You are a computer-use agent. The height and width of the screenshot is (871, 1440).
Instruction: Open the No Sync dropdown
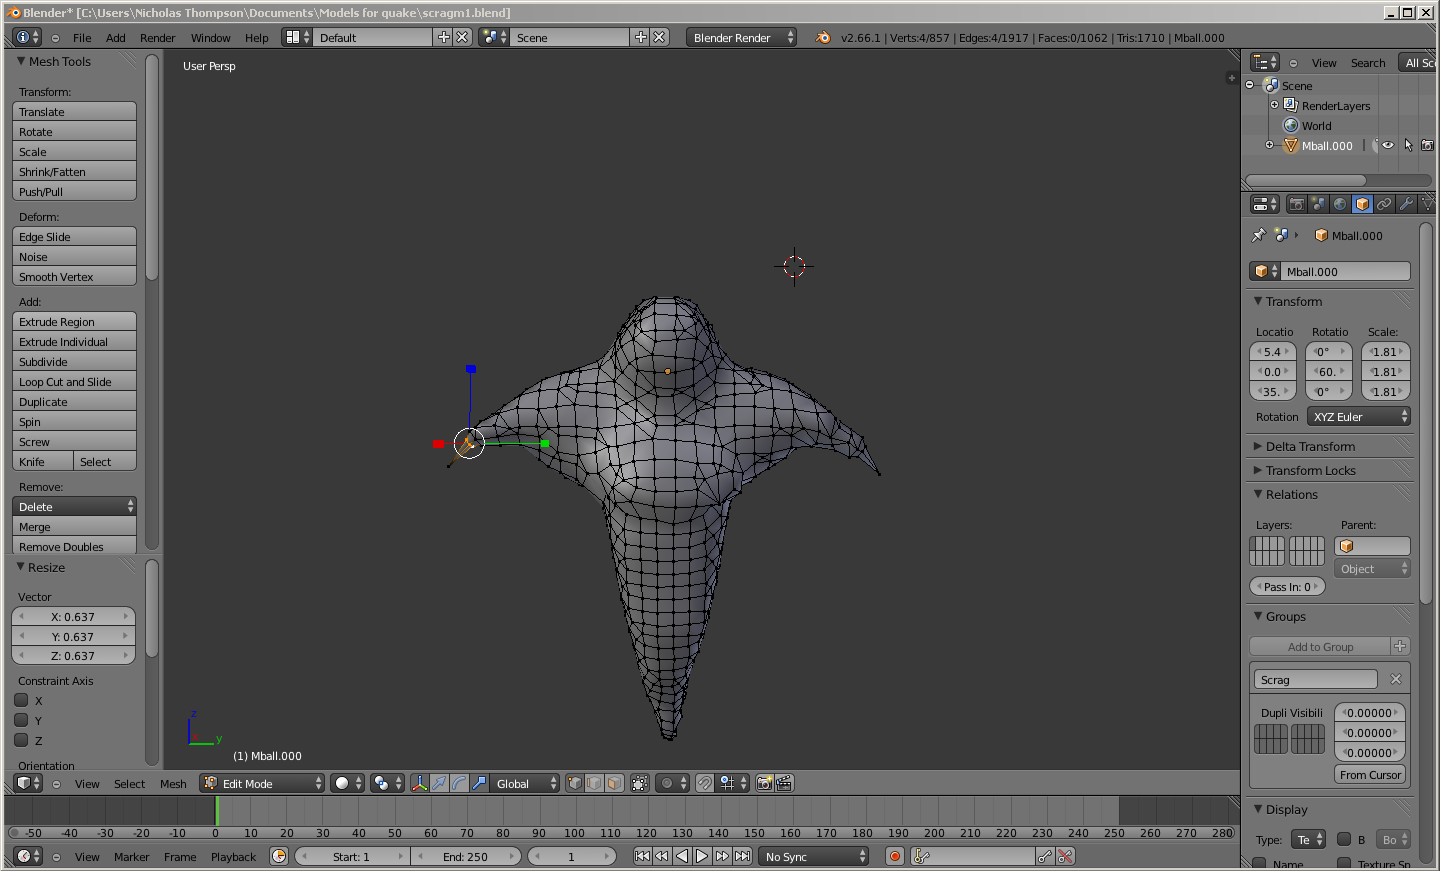[x=814, y=857]
